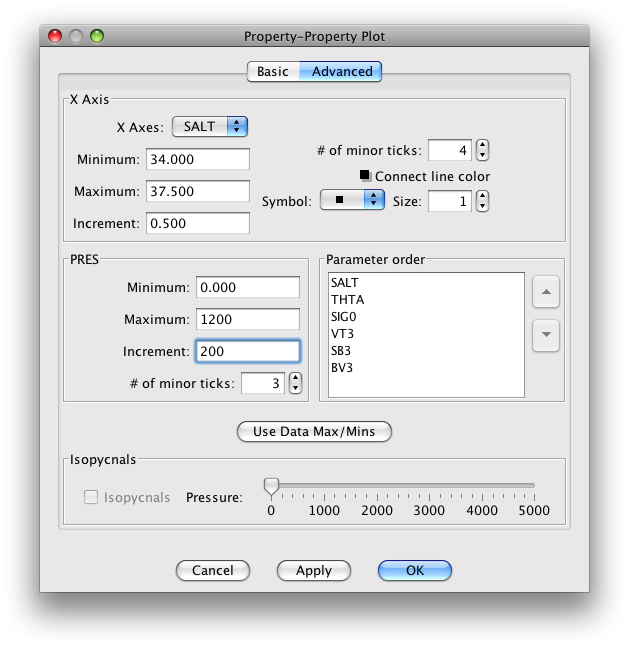Click the PRES Maximum field 1200
The width and height of the screenshot is (629, 647).
[248, 319]
